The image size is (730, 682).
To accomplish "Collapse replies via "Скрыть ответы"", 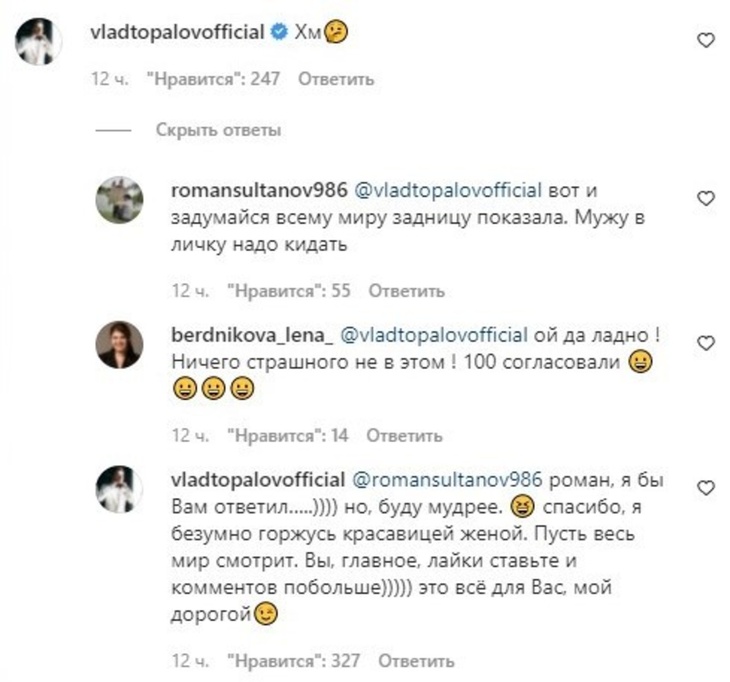I will click(218, 130).
